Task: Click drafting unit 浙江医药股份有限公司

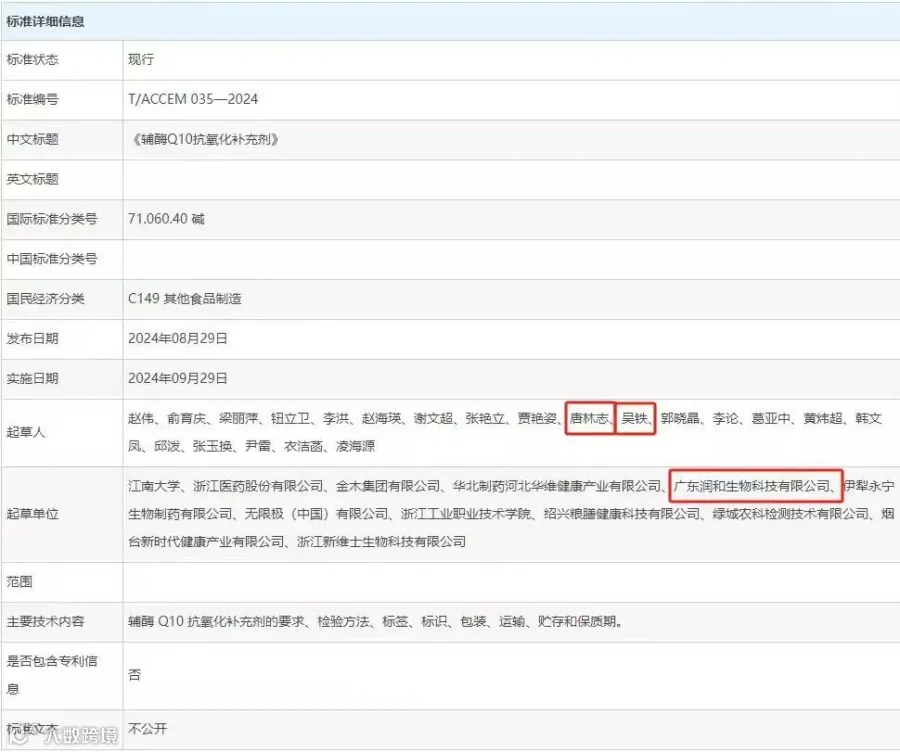Action: 258,486
